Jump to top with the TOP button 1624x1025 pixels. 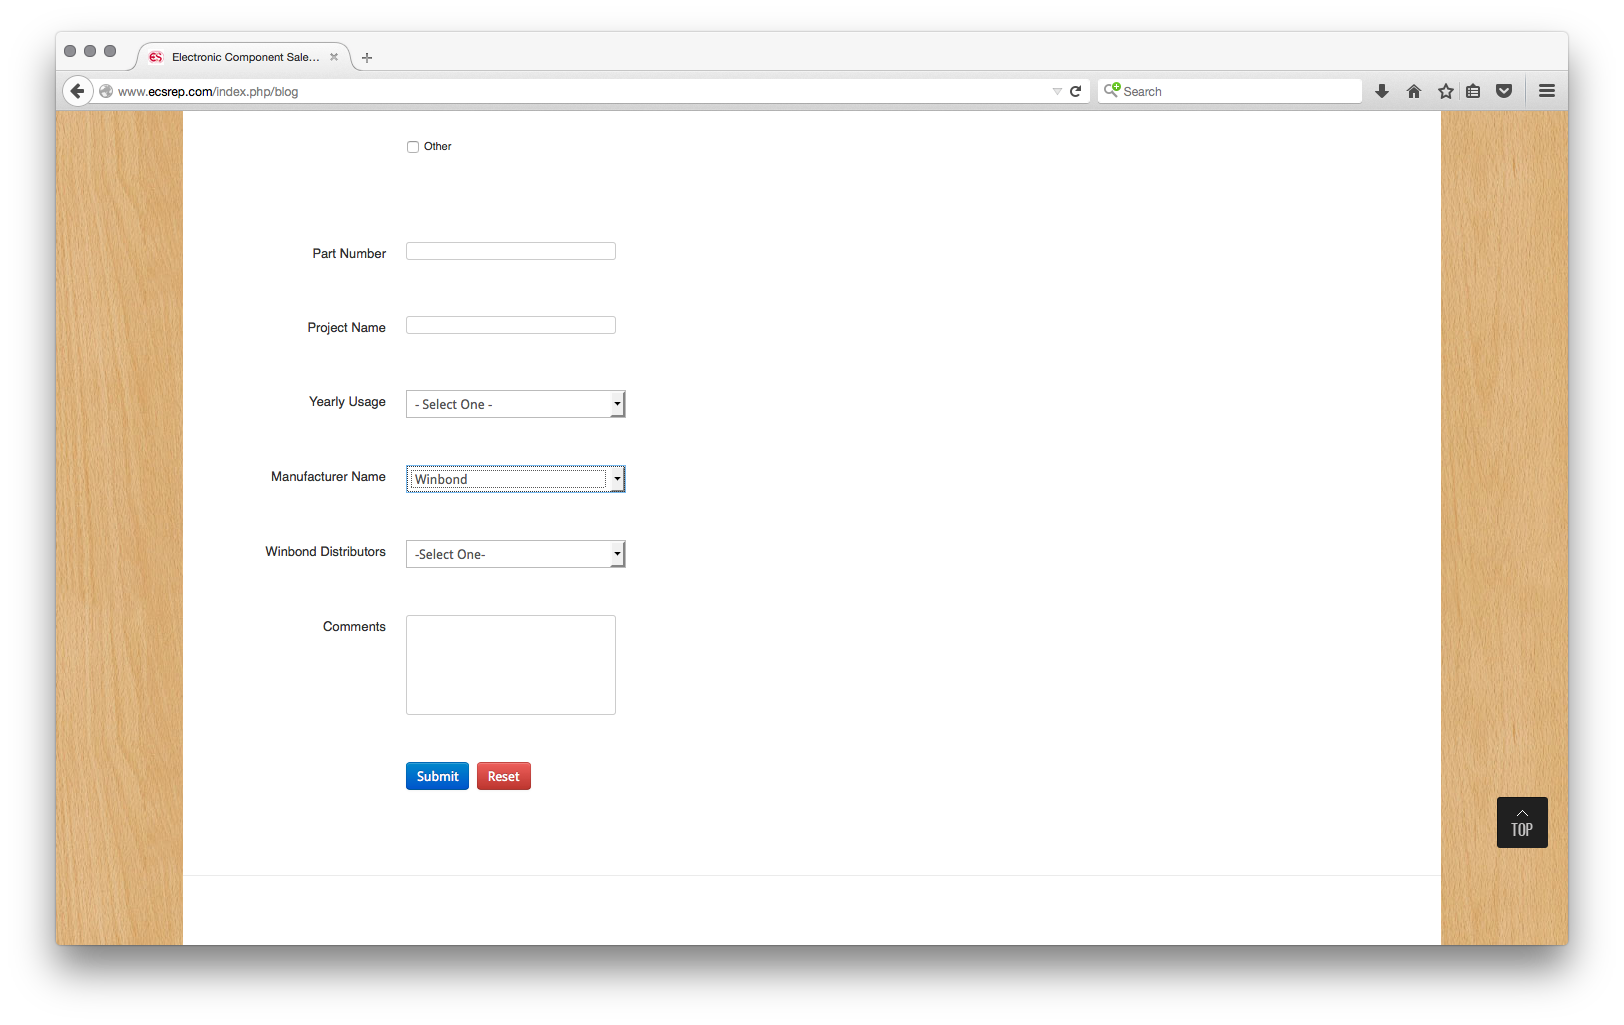[1522, 822]
